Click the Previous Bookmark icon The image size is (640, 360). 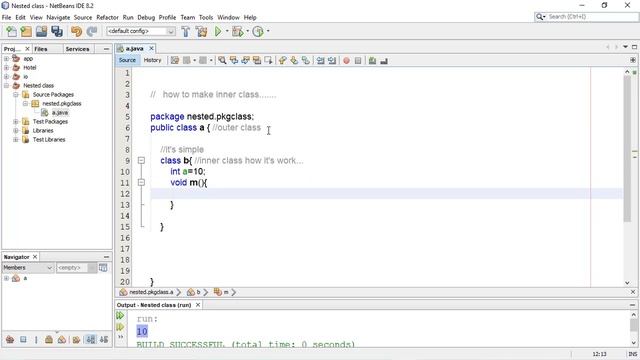tap(282, 60)
